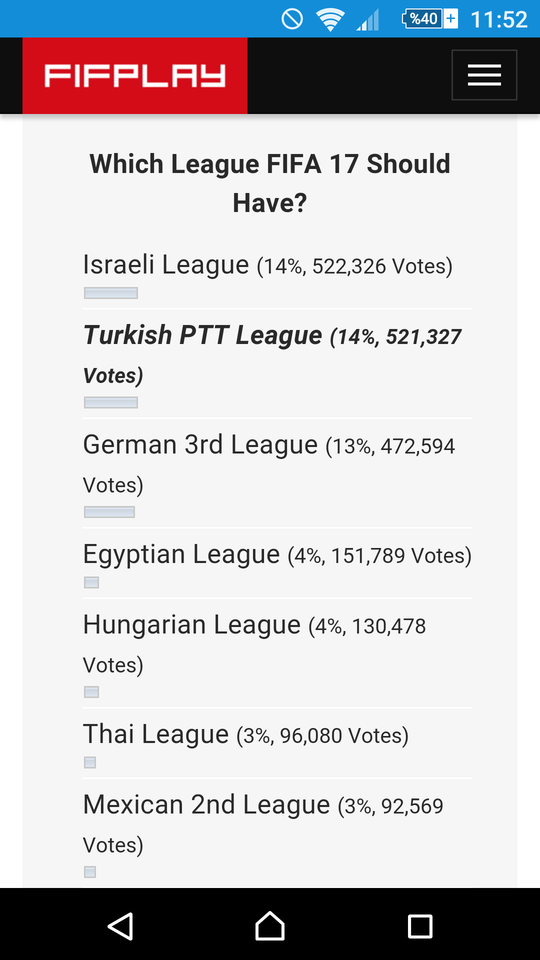Tap the Hungarian League result text
This screenshot has width=540, height=960.
[254, 645]
